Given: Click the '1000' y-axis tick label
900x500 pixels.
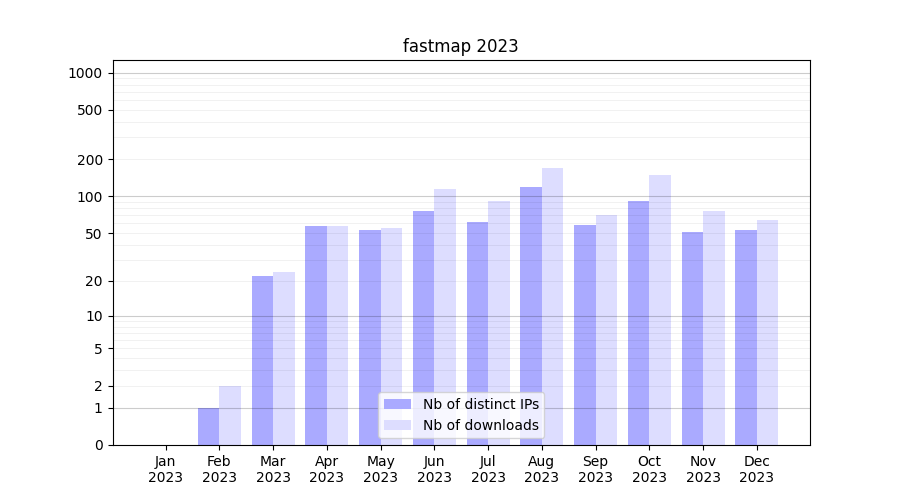Looking at the screenshot, I should pyautogui.click(x=85, y=73).
